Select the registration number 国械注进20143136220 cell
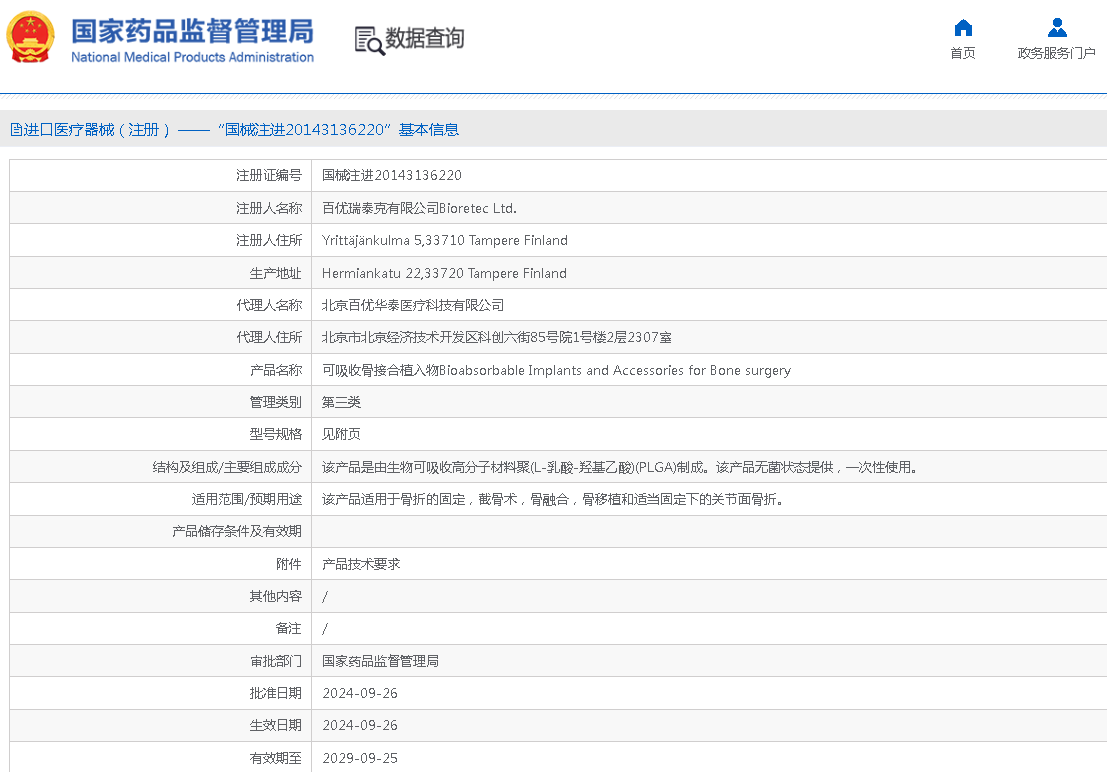This screenshot has width=1107, height=772. pyautogui.click(x=392, y=175)
